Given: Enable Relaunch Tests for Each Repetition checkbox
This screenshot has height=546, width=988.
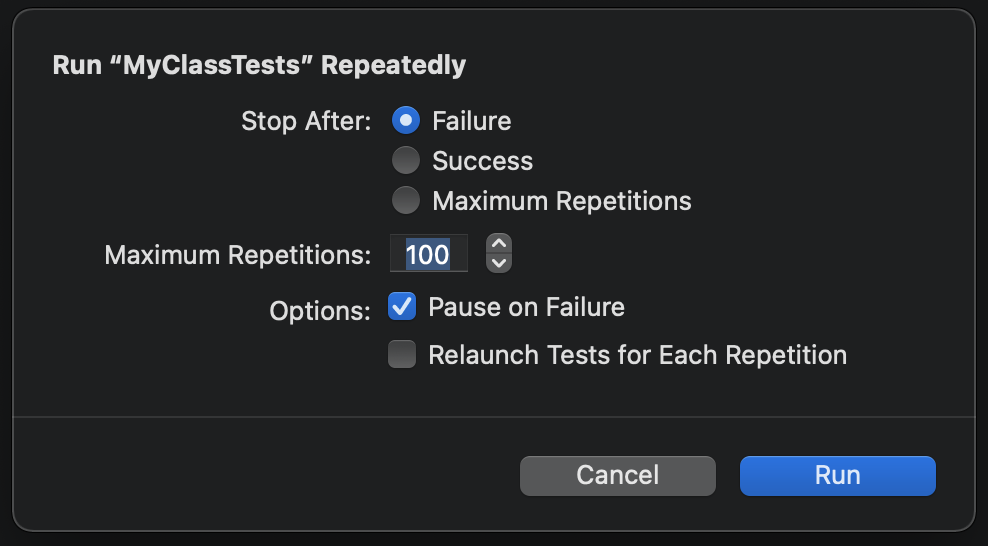Looking at the screenshot, I should click(402, 355).
